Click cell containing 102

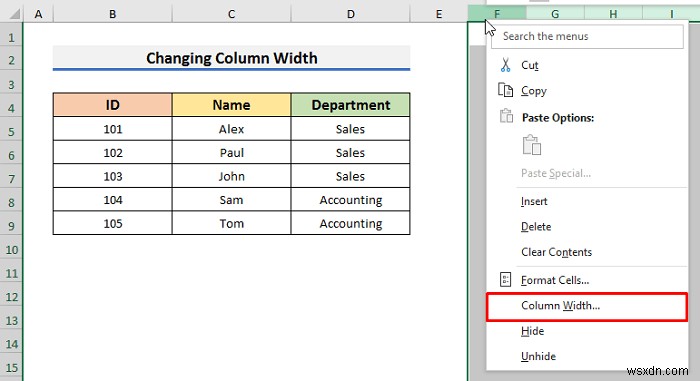pyautogui.click(x=112, y=153)
